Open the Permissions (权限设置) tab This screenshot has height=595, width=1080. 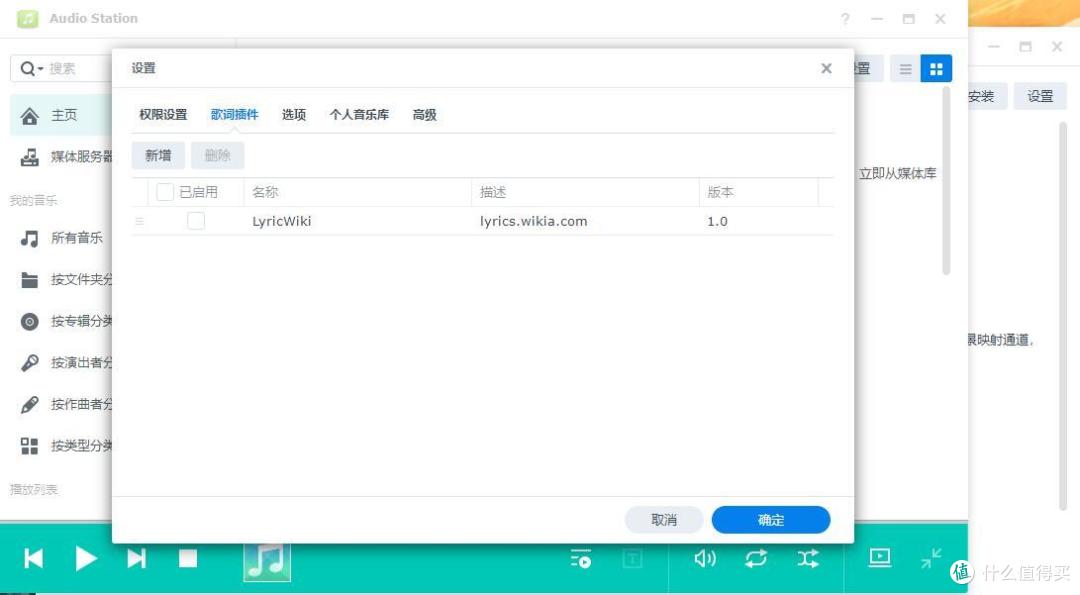tap(163, 115)
